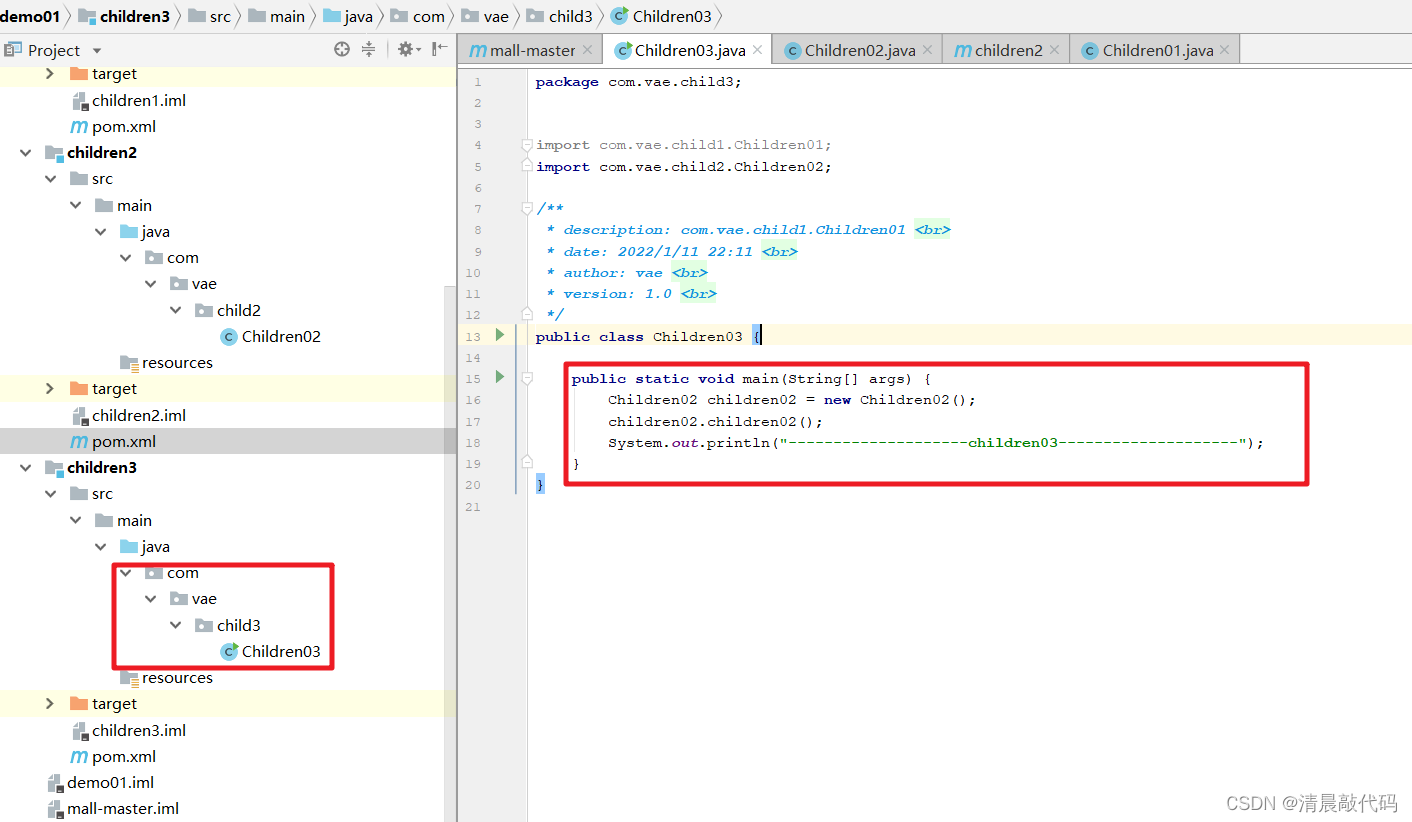The height and width of the screenshot is (822, 1412).
Task: Hide the Project tool window
Action: tap(439, 49)
